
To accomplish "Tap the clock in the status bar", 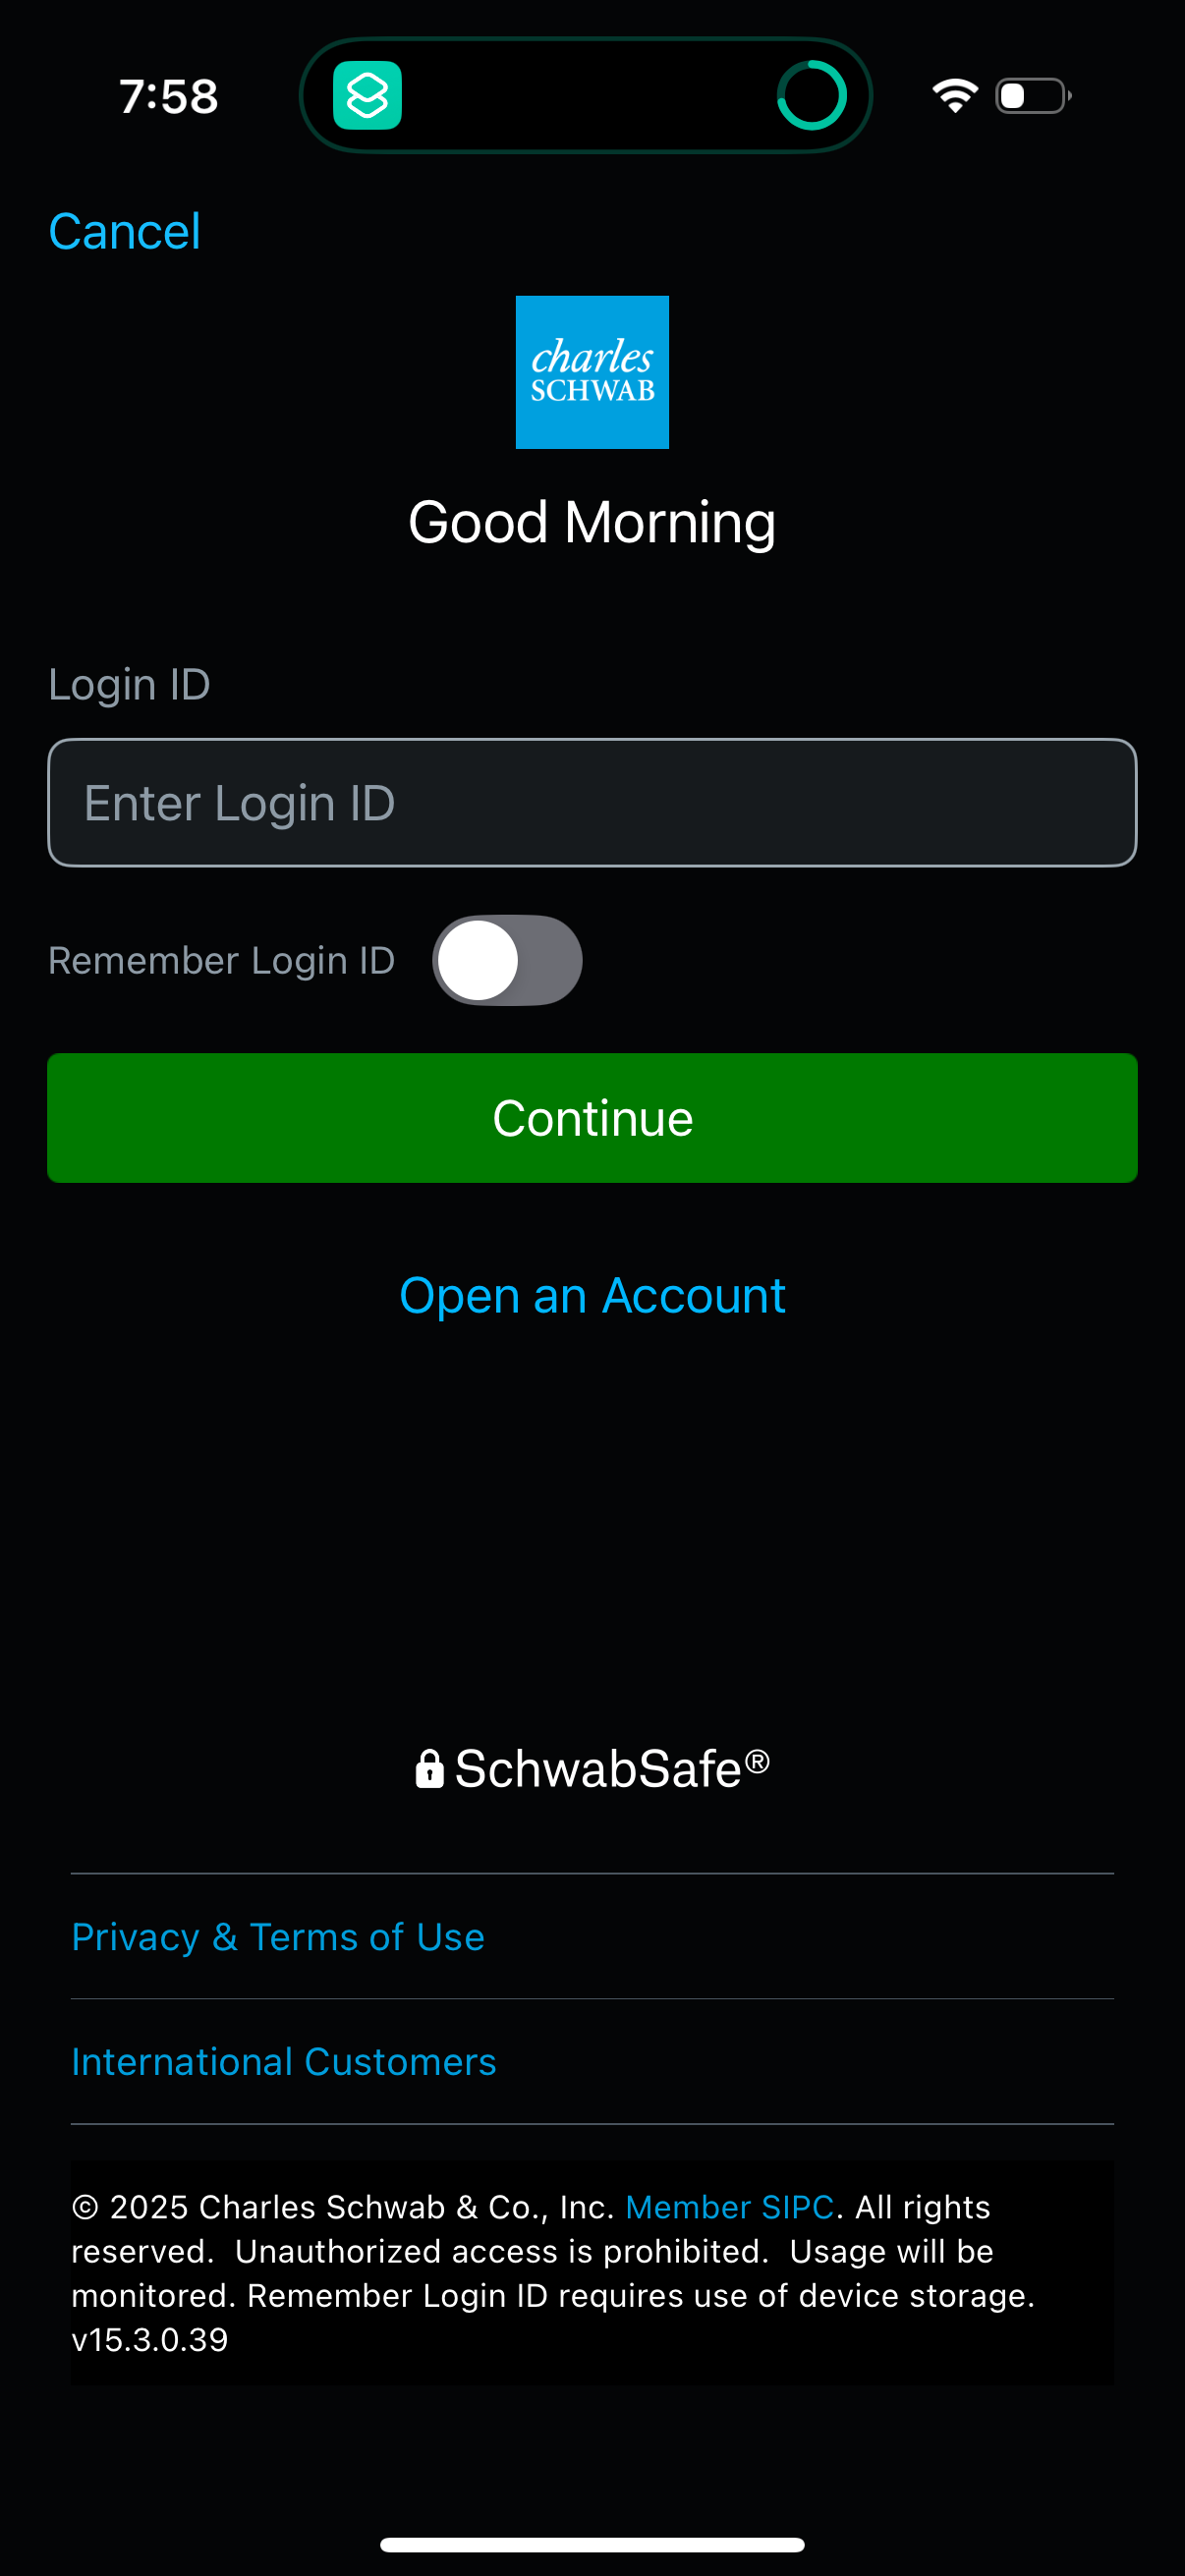I will click(166, 95).
